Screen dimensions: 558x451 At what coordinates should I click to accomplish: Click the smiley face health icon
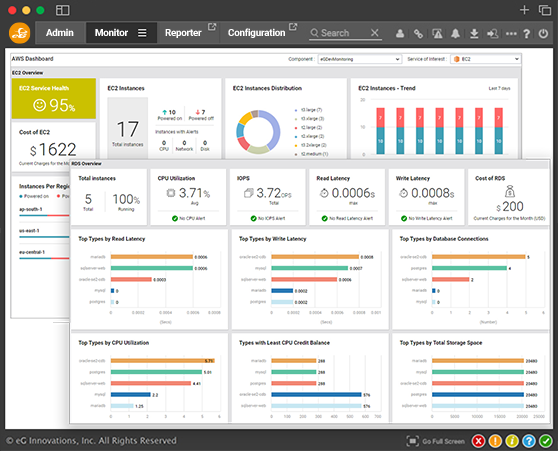[x=40, y=105]
